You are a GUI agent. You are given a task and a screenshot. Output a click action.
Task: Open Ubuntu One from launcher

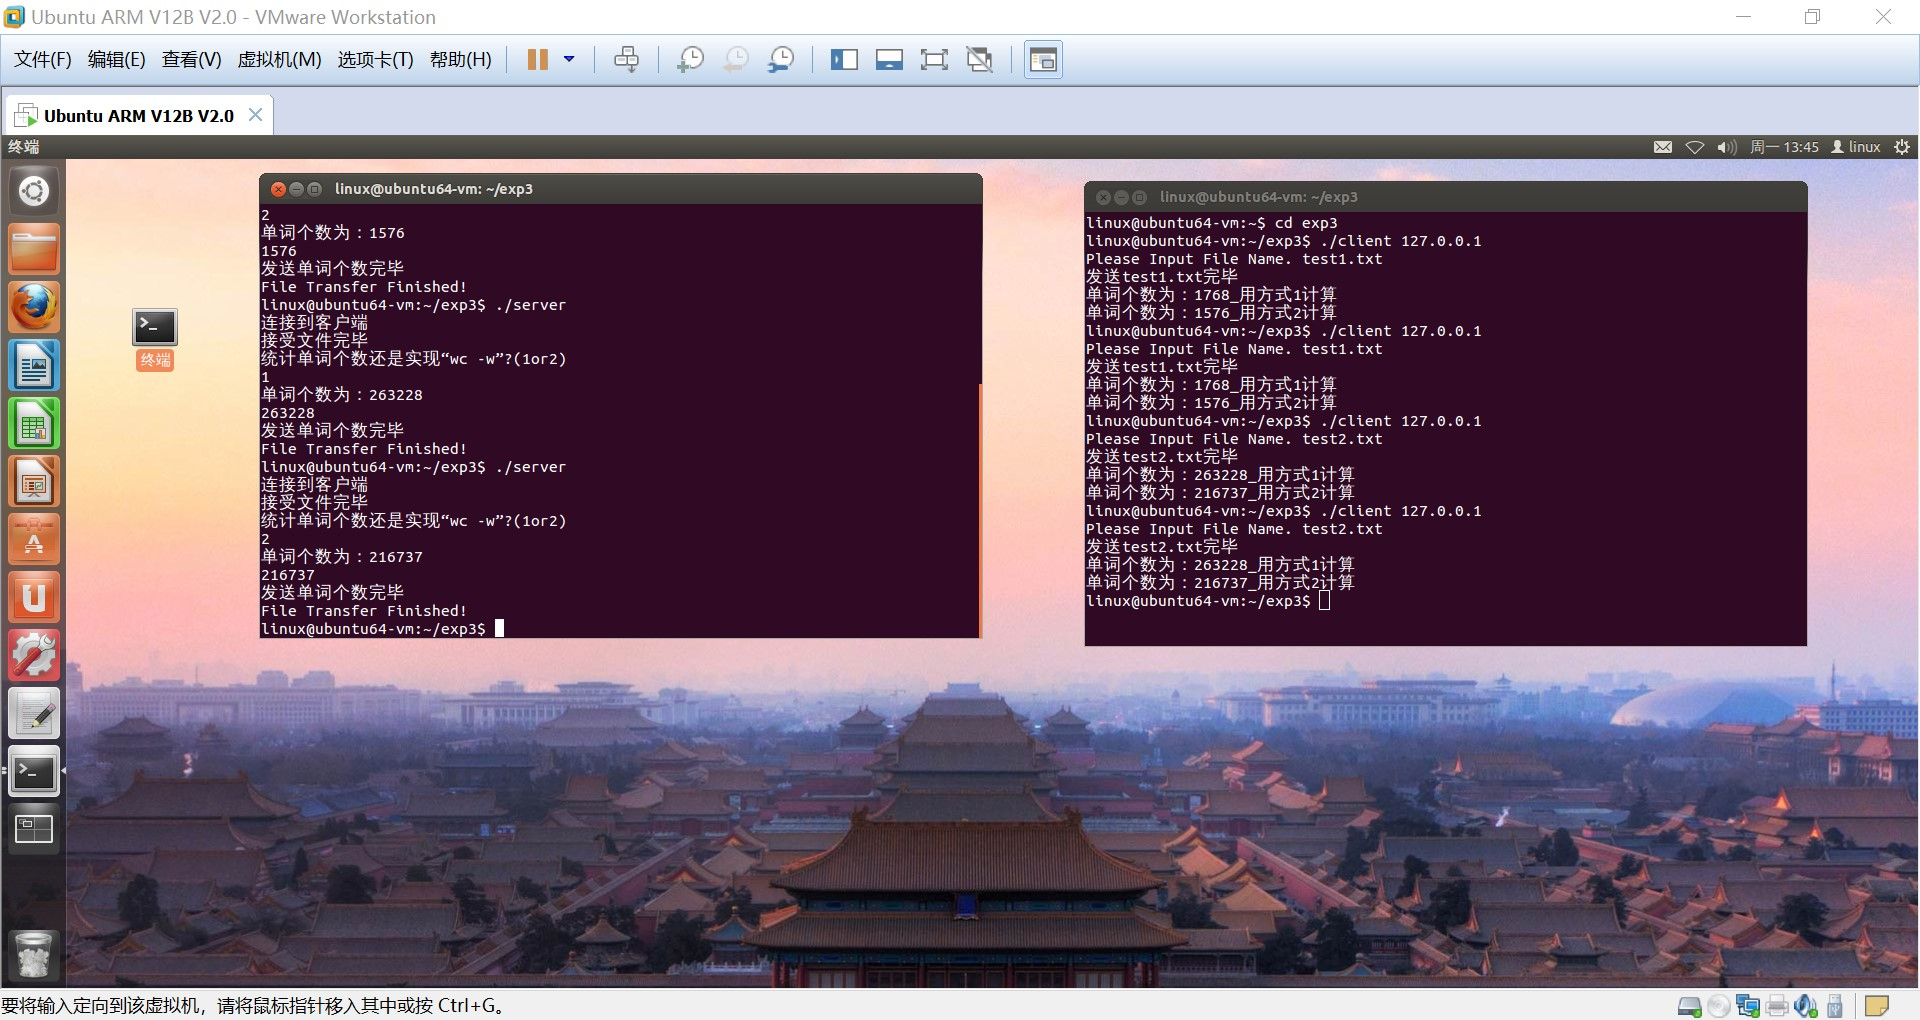34,597
